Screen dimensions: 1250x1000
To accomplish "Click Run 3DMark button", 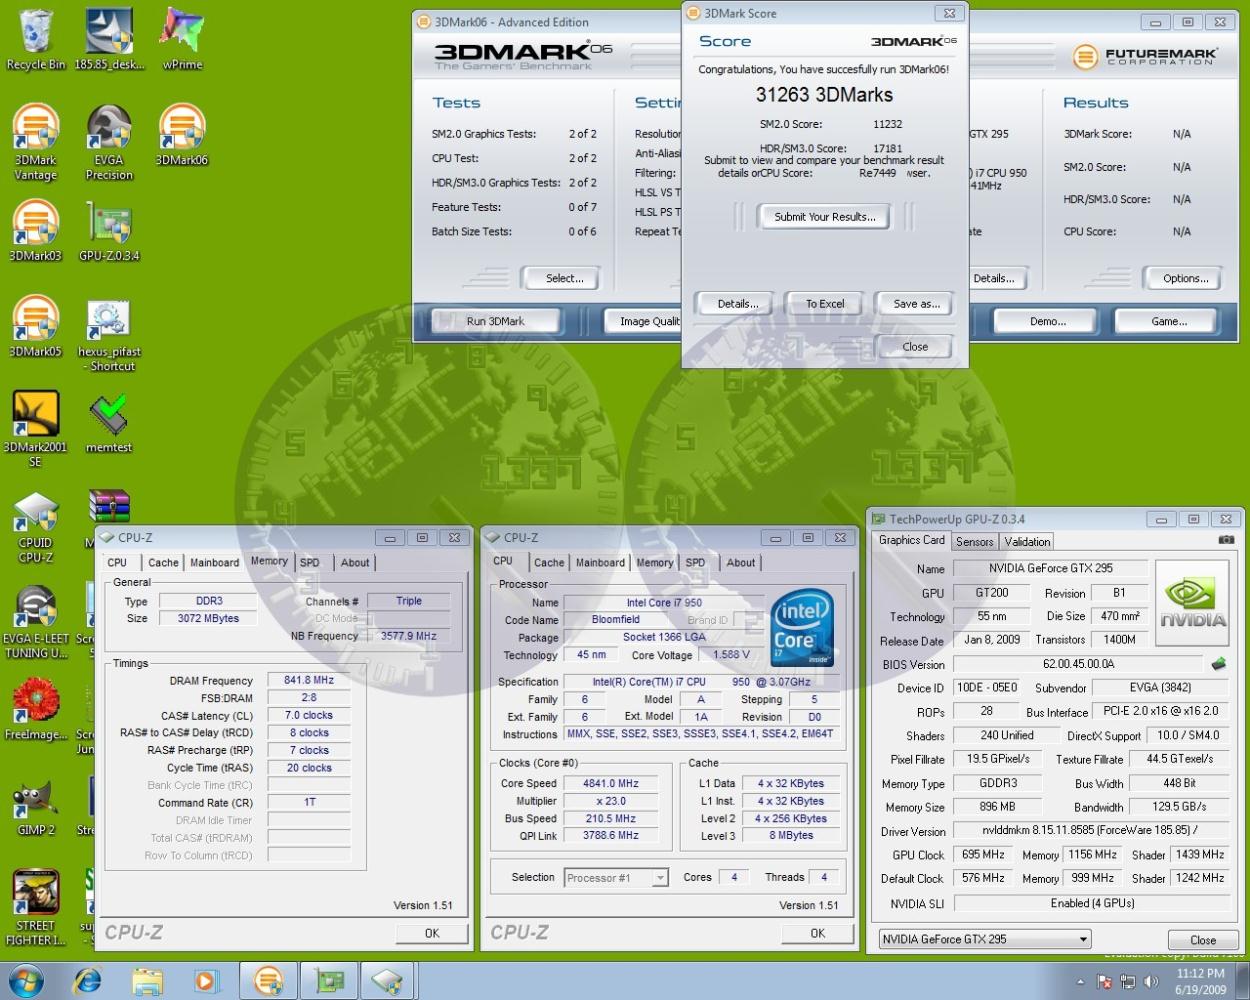I will click(495, 321).
